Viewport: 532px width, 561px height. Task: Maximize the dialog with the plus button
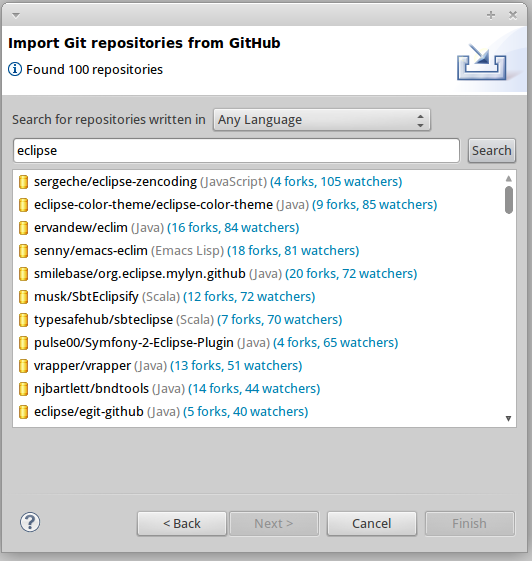[491, 15]
